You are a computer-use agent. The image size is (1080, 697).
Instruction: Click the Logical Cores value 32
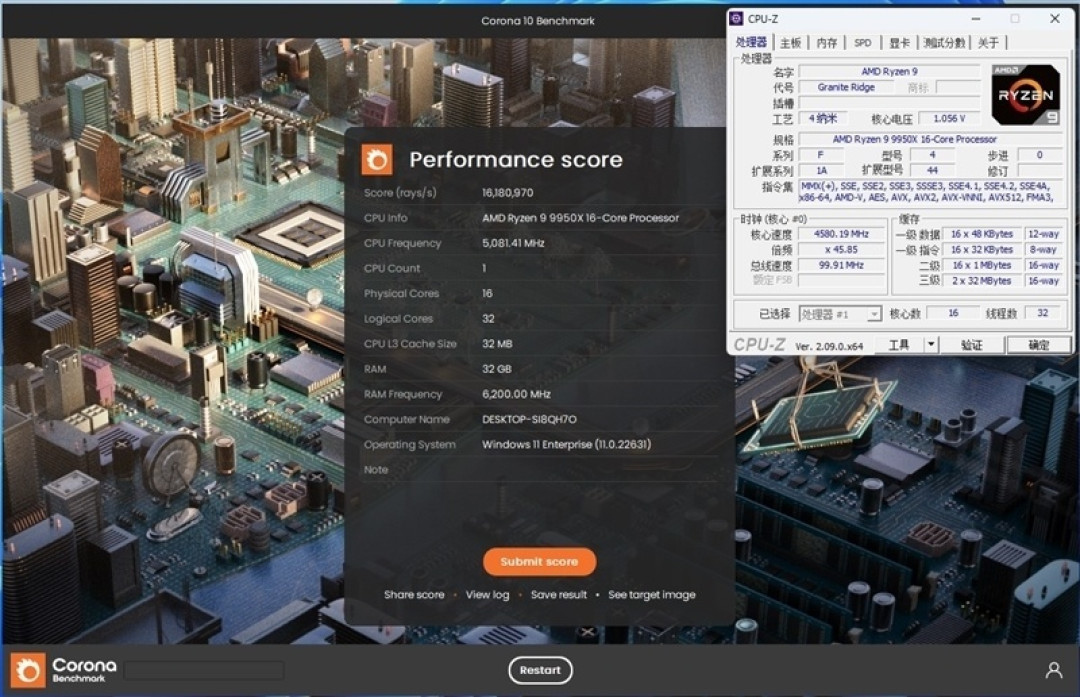(488, 319)
